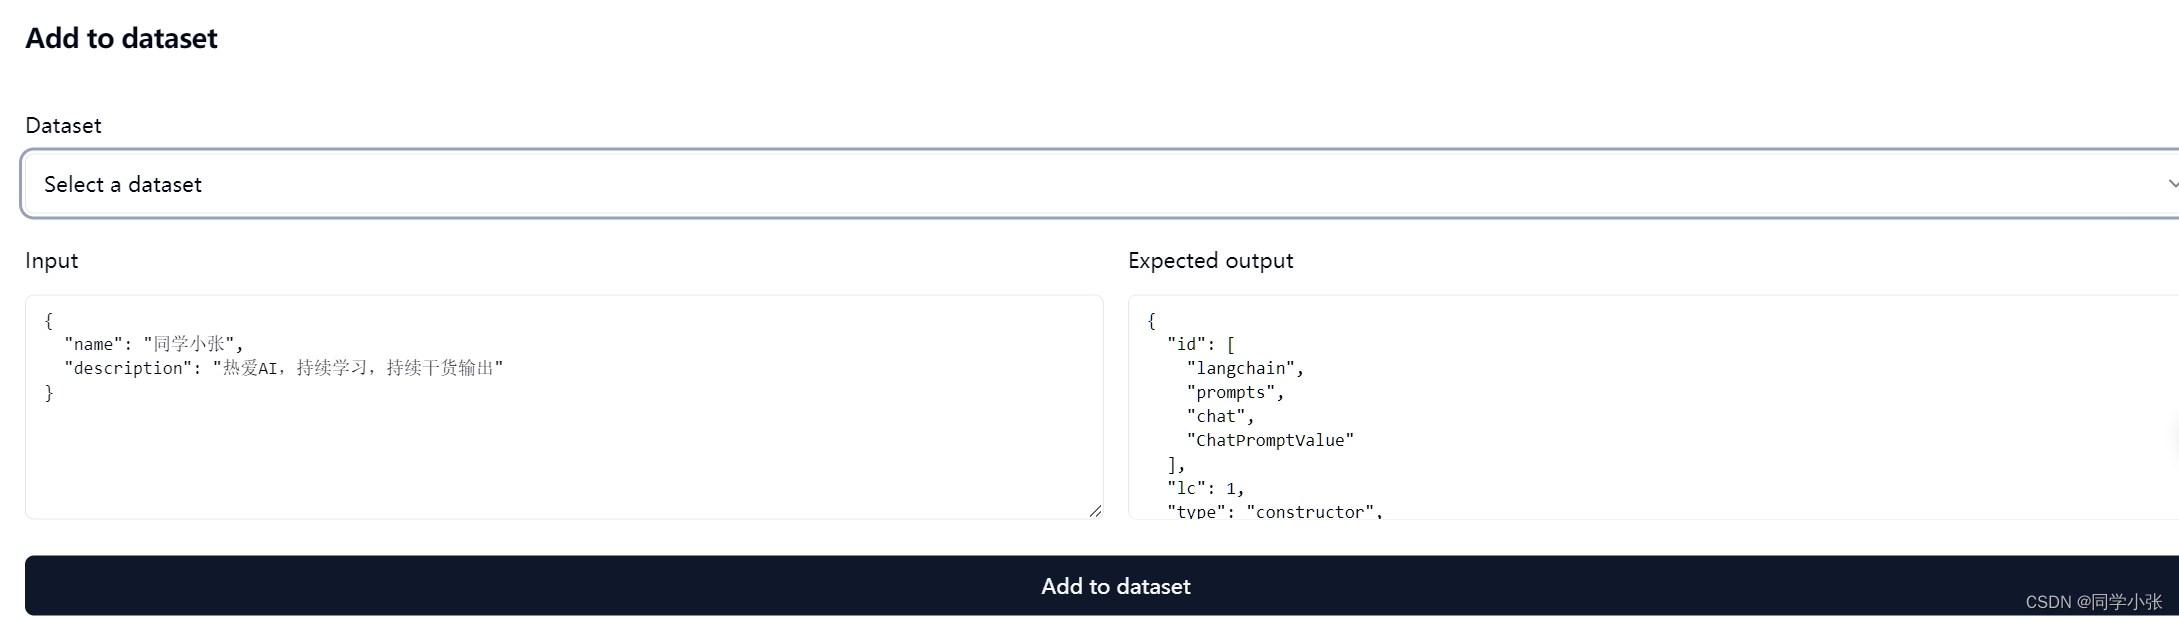Click the "id" line in Expected output
2179x621 pixels.
1200,344
